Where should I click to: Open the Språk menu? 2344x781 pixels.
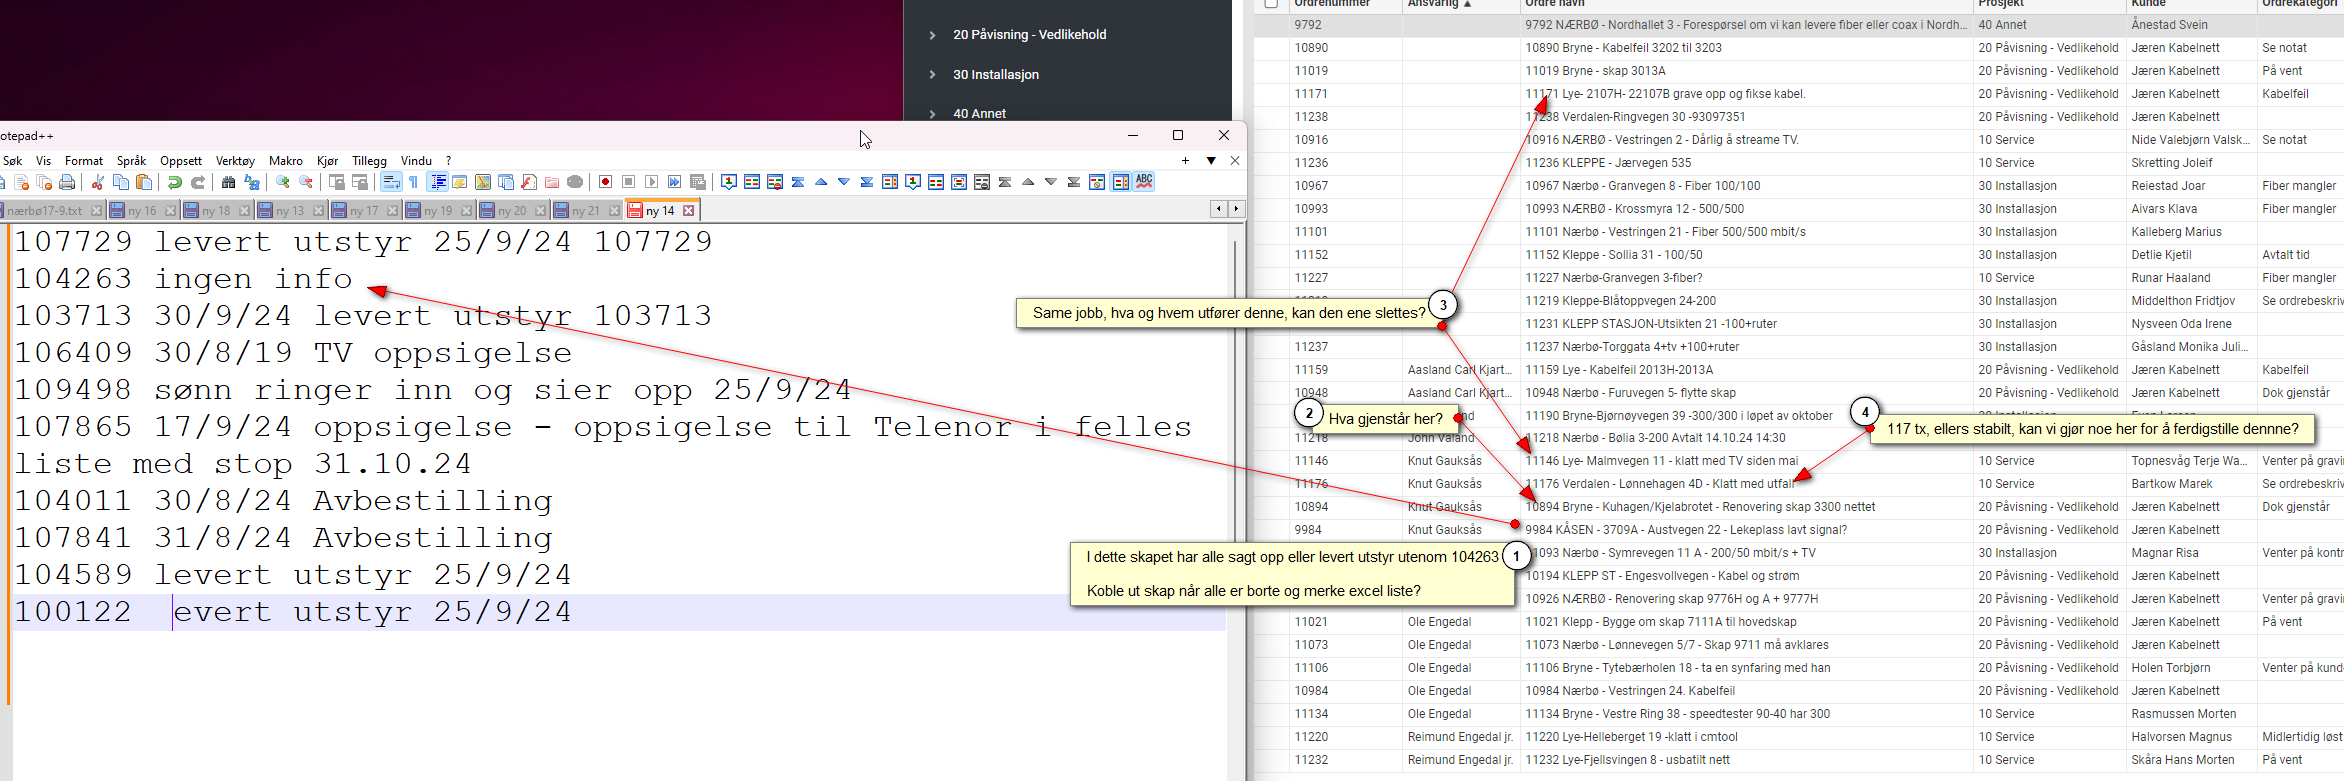[x=131, y=161]
